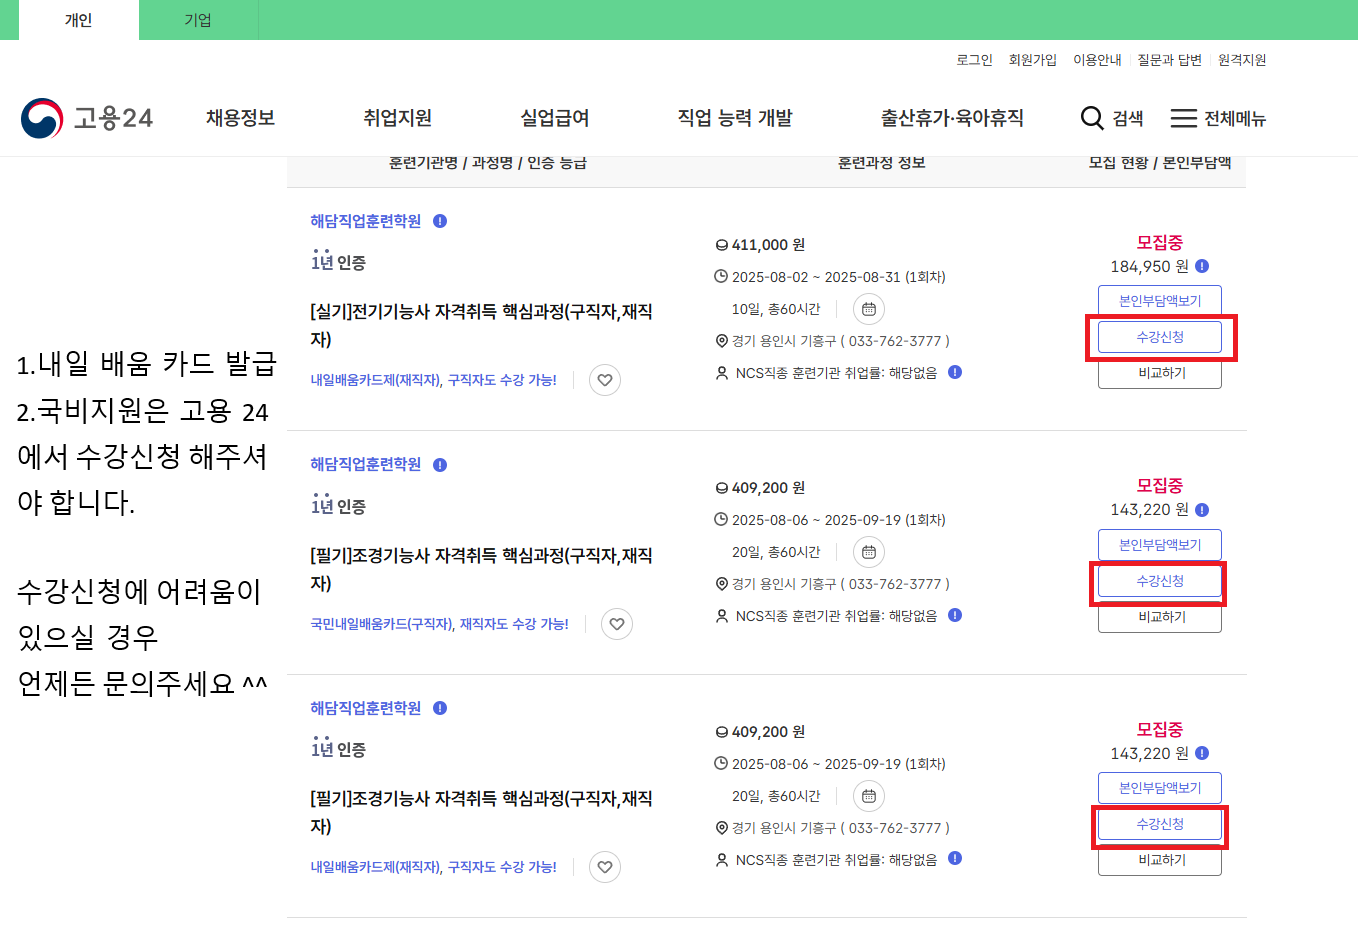Open the [실기]전기기능사 자격취득 핵심과정 title
The image size is (1358, 937).
(481, 325)
